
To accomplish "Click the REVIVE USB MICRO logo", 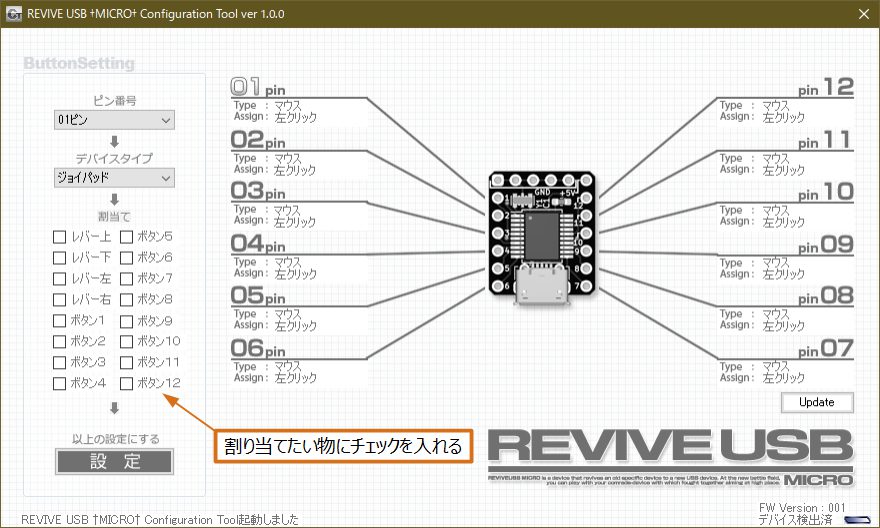I will [671, 457].
